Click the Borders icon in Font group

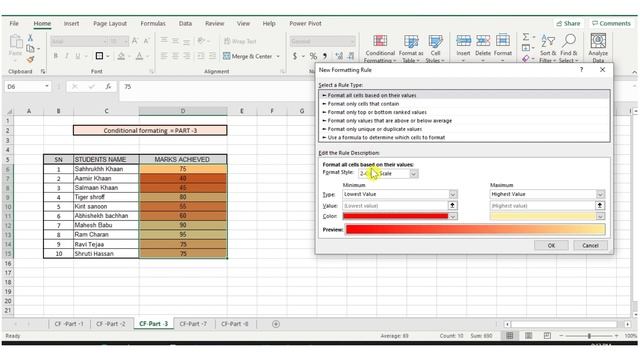(x=99, y=56)
